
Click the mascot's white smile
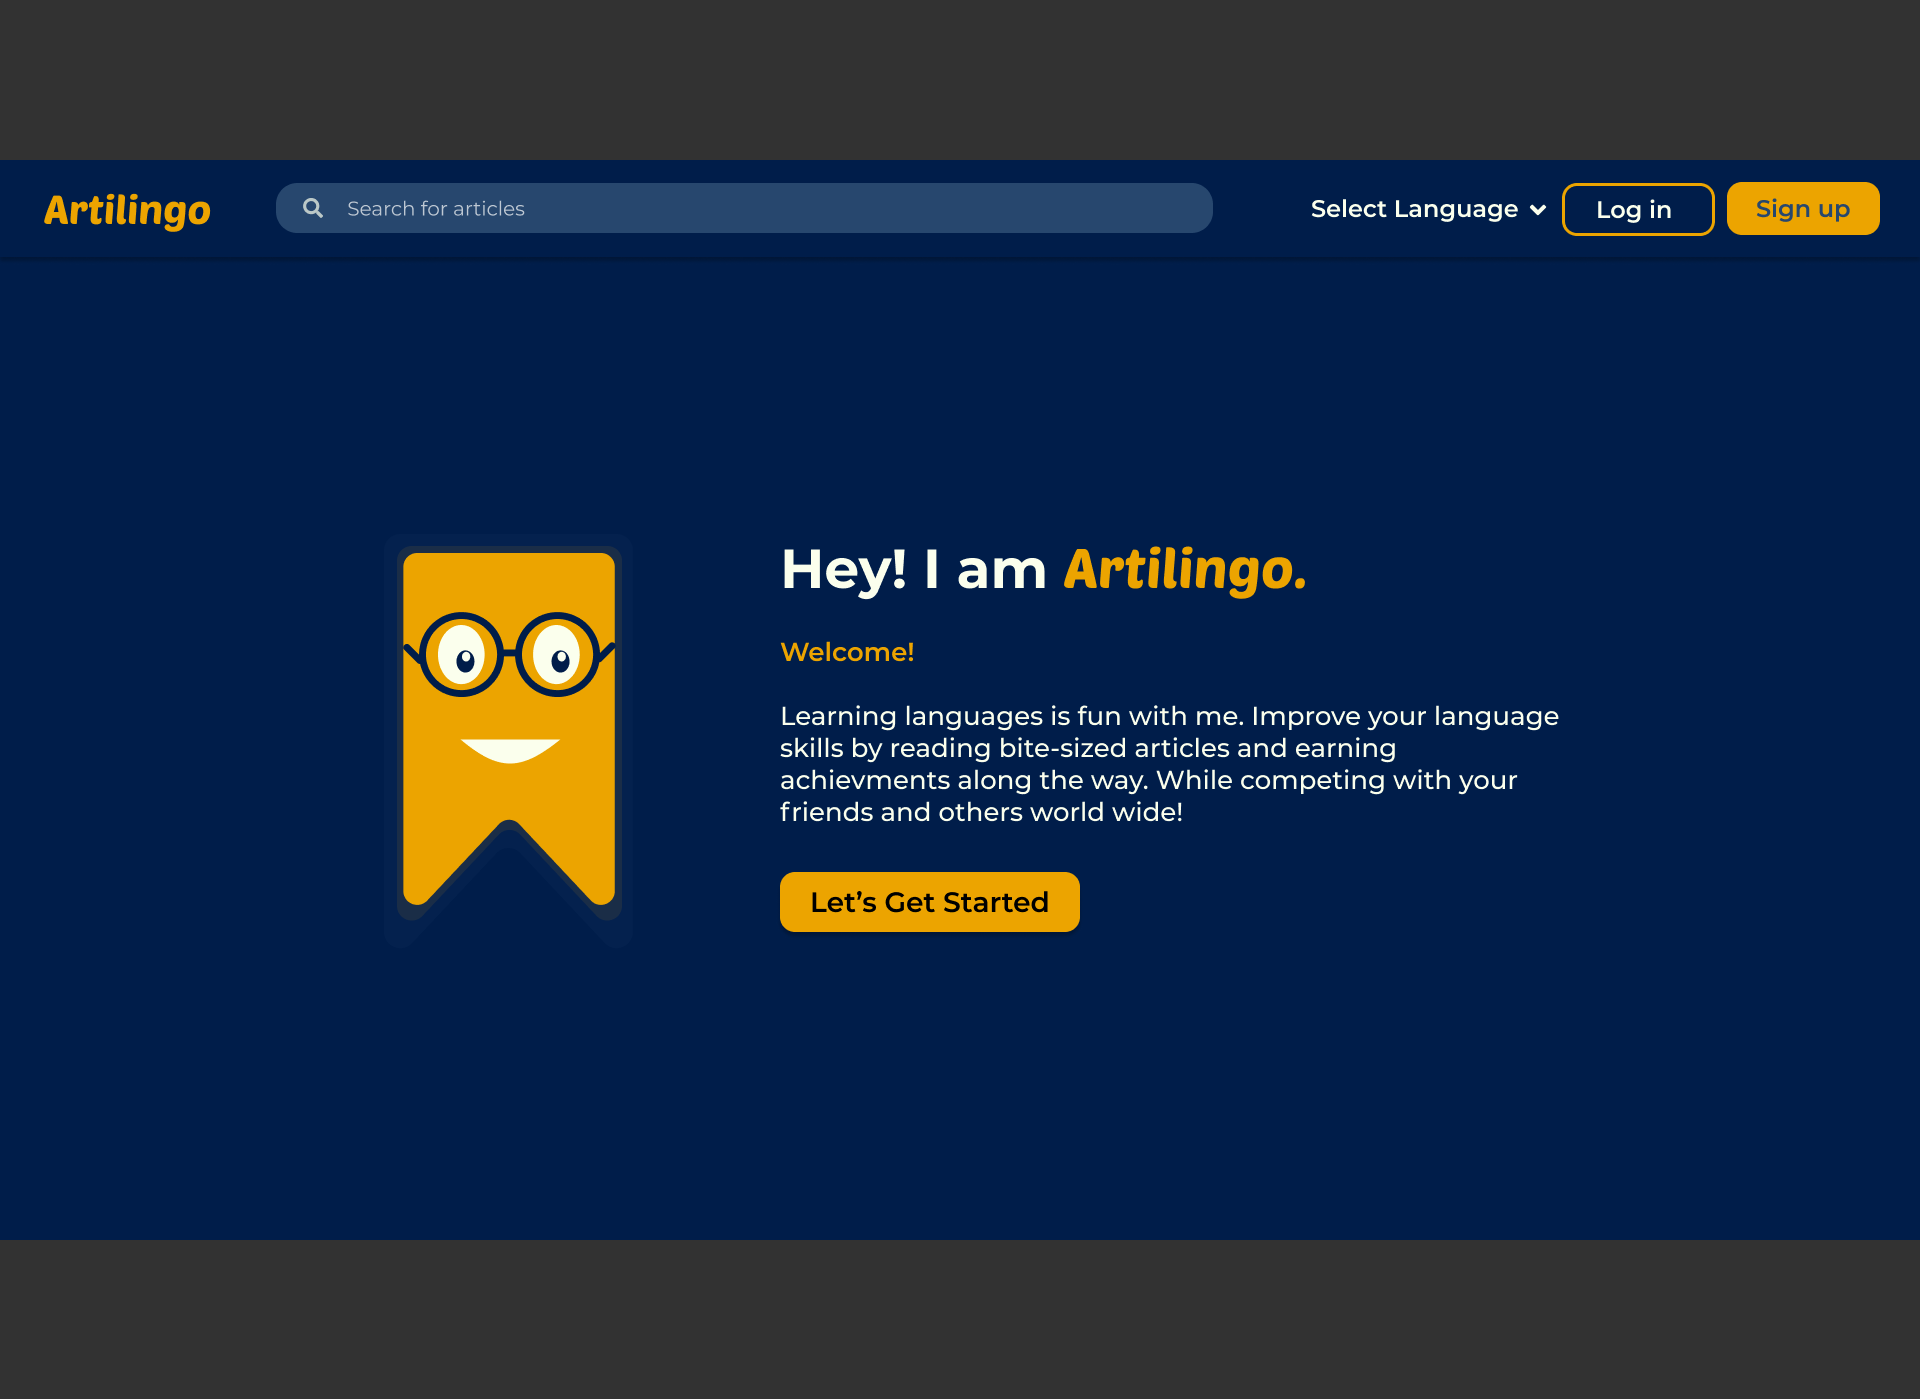(x=510, y=749)
